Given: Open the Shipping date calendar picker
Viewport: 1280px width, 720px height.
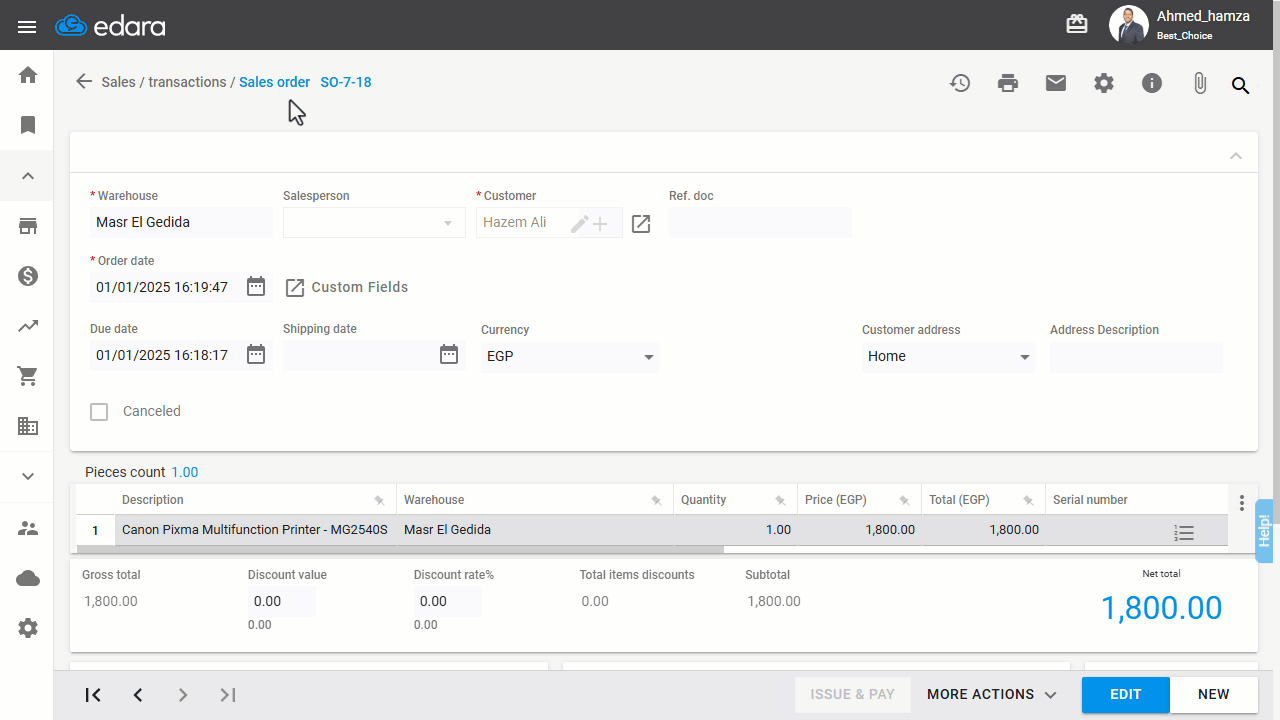Looking at the screenshot, I should [449, 355].
